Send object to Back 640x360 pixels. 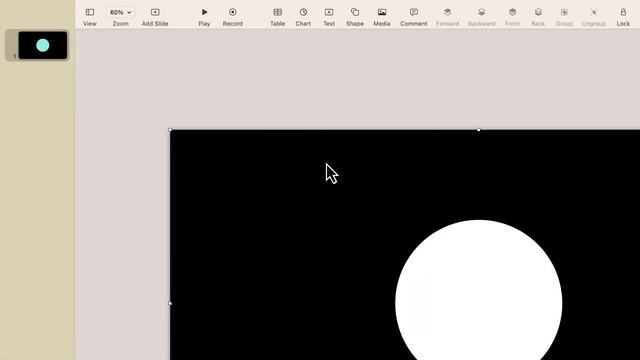pos(538,17)
